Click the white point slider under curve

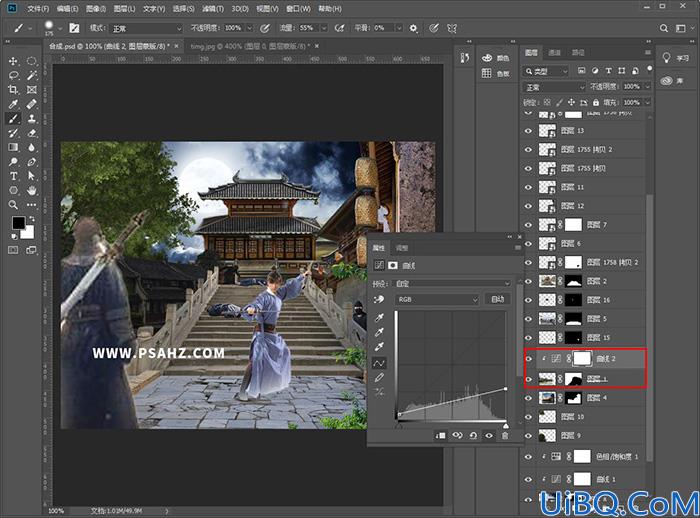[x=505, y=426]
